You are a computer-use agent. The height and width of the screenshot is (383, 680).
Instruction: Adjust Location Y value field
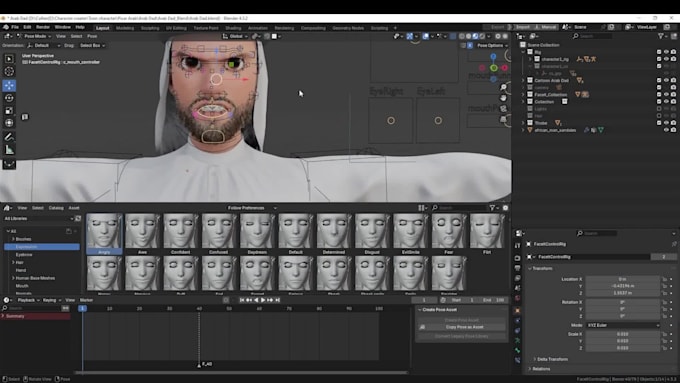tap(623, 286)
